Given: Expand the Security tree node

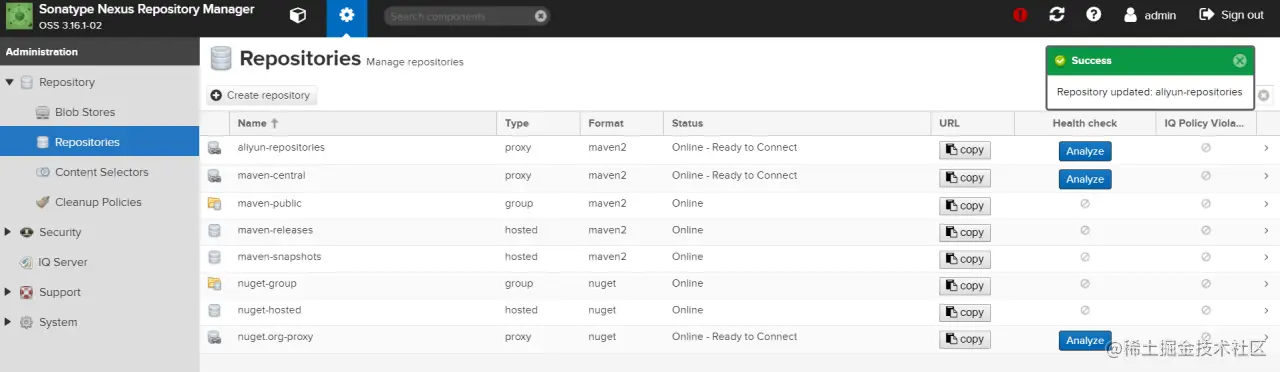Looking at the screenshot, I should (9, 232).
